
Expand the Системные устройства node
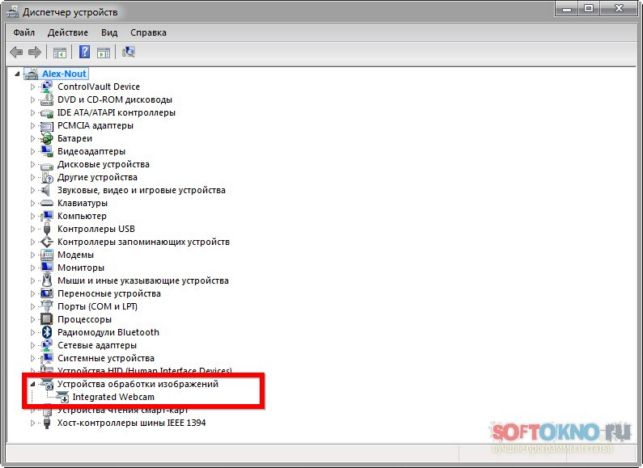coord(33,358)
